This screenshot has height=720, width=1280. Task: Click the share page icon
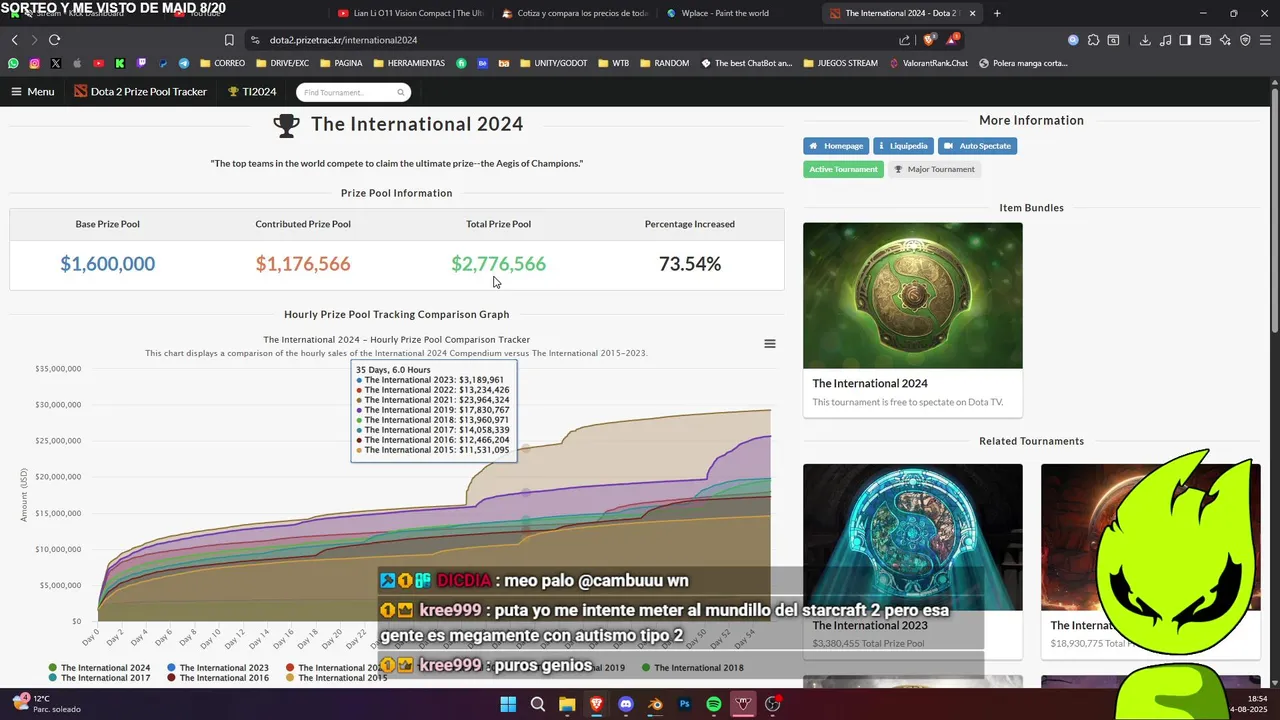pyautogui.click(x=905, y=40)
